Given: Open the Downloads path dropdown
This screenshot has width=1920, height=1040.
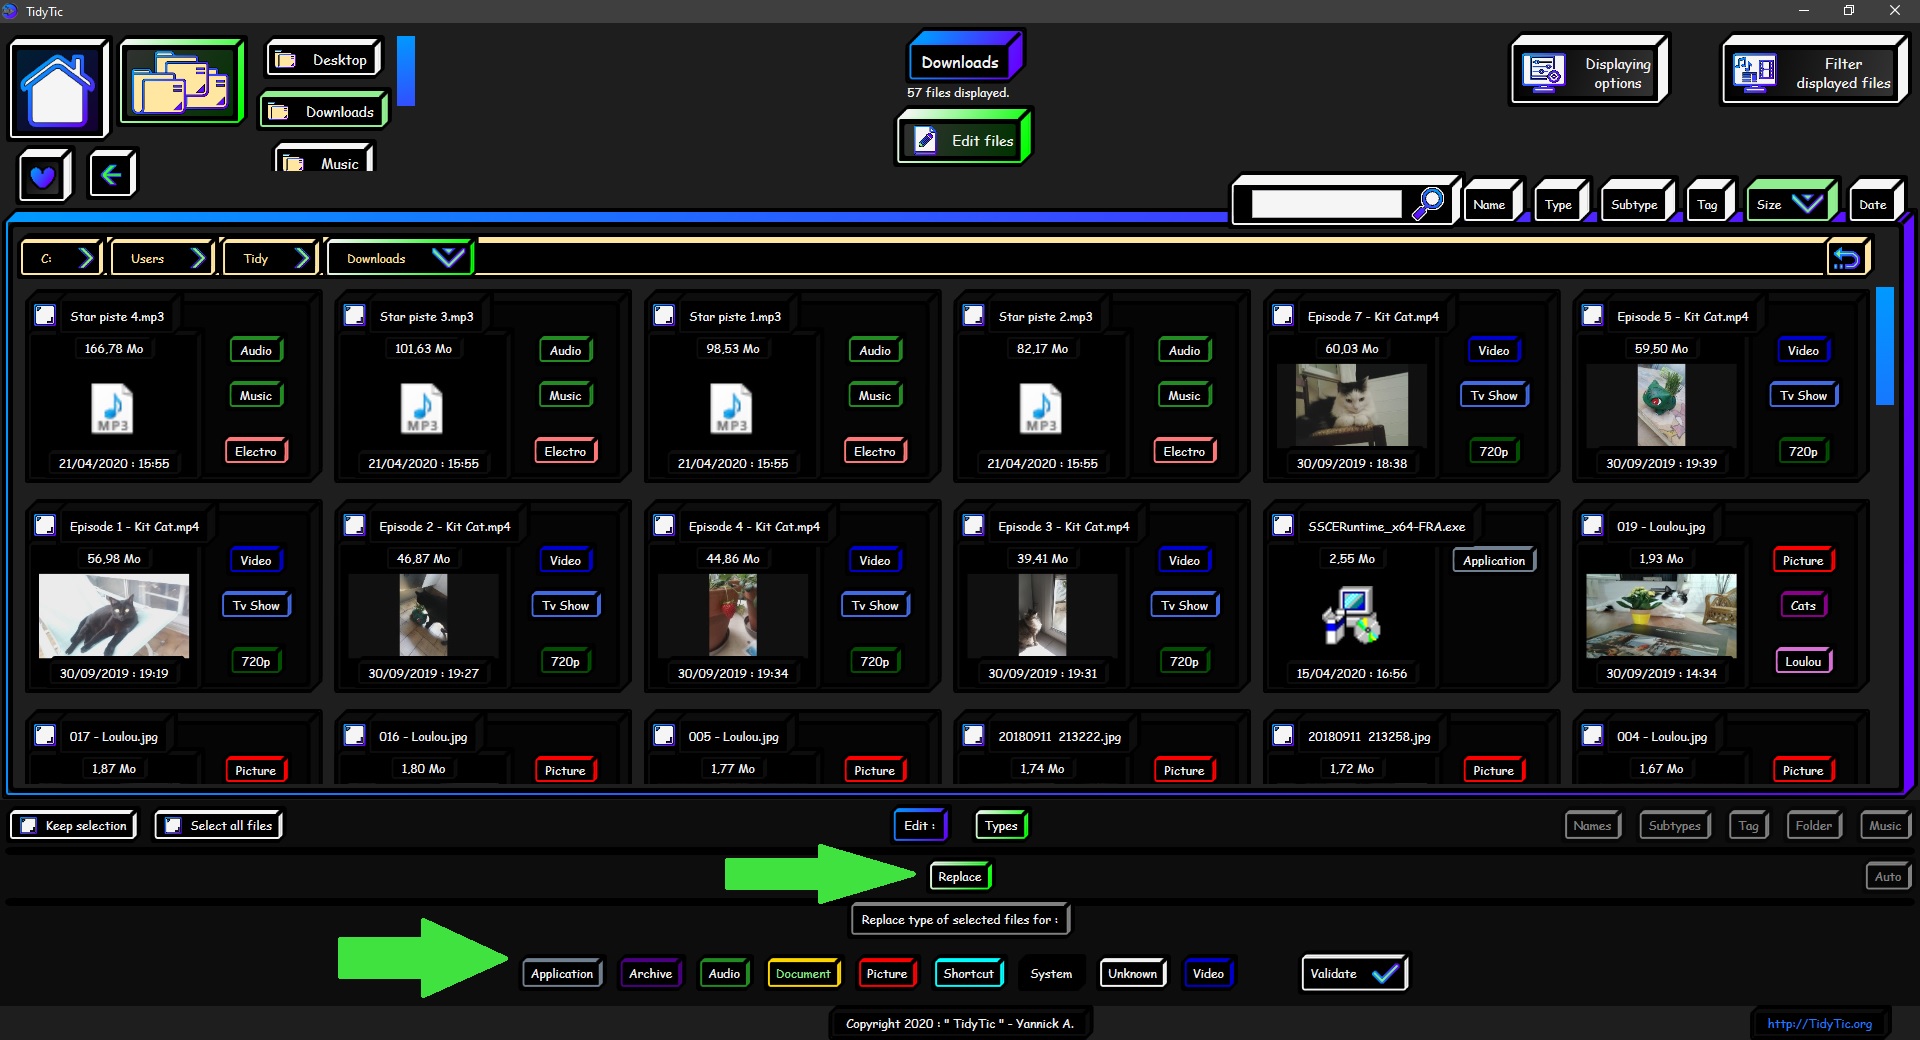Looking at the screenshot, I should pos(447,258).
